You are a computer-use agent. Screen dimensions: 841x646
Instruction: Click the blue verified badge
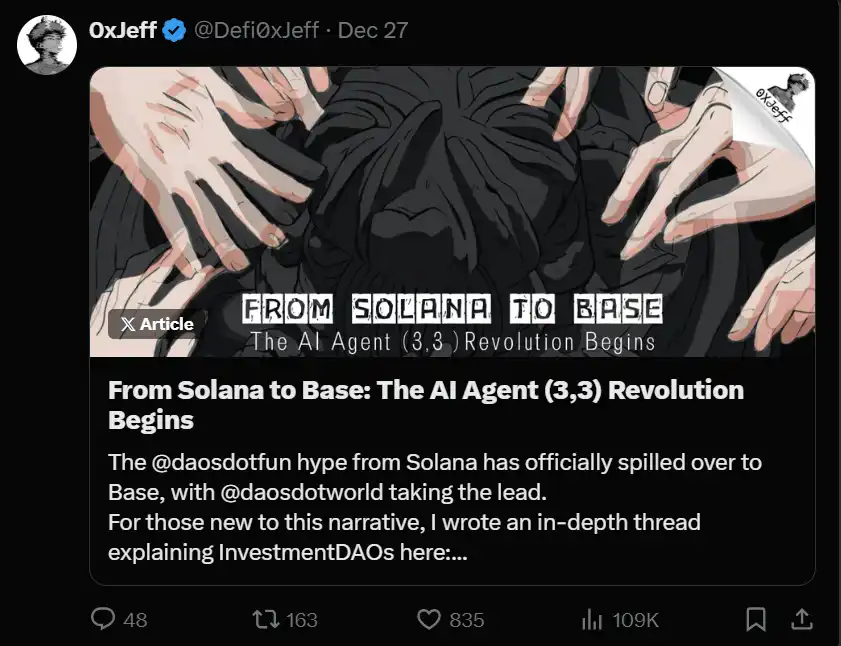coord(174,30)
